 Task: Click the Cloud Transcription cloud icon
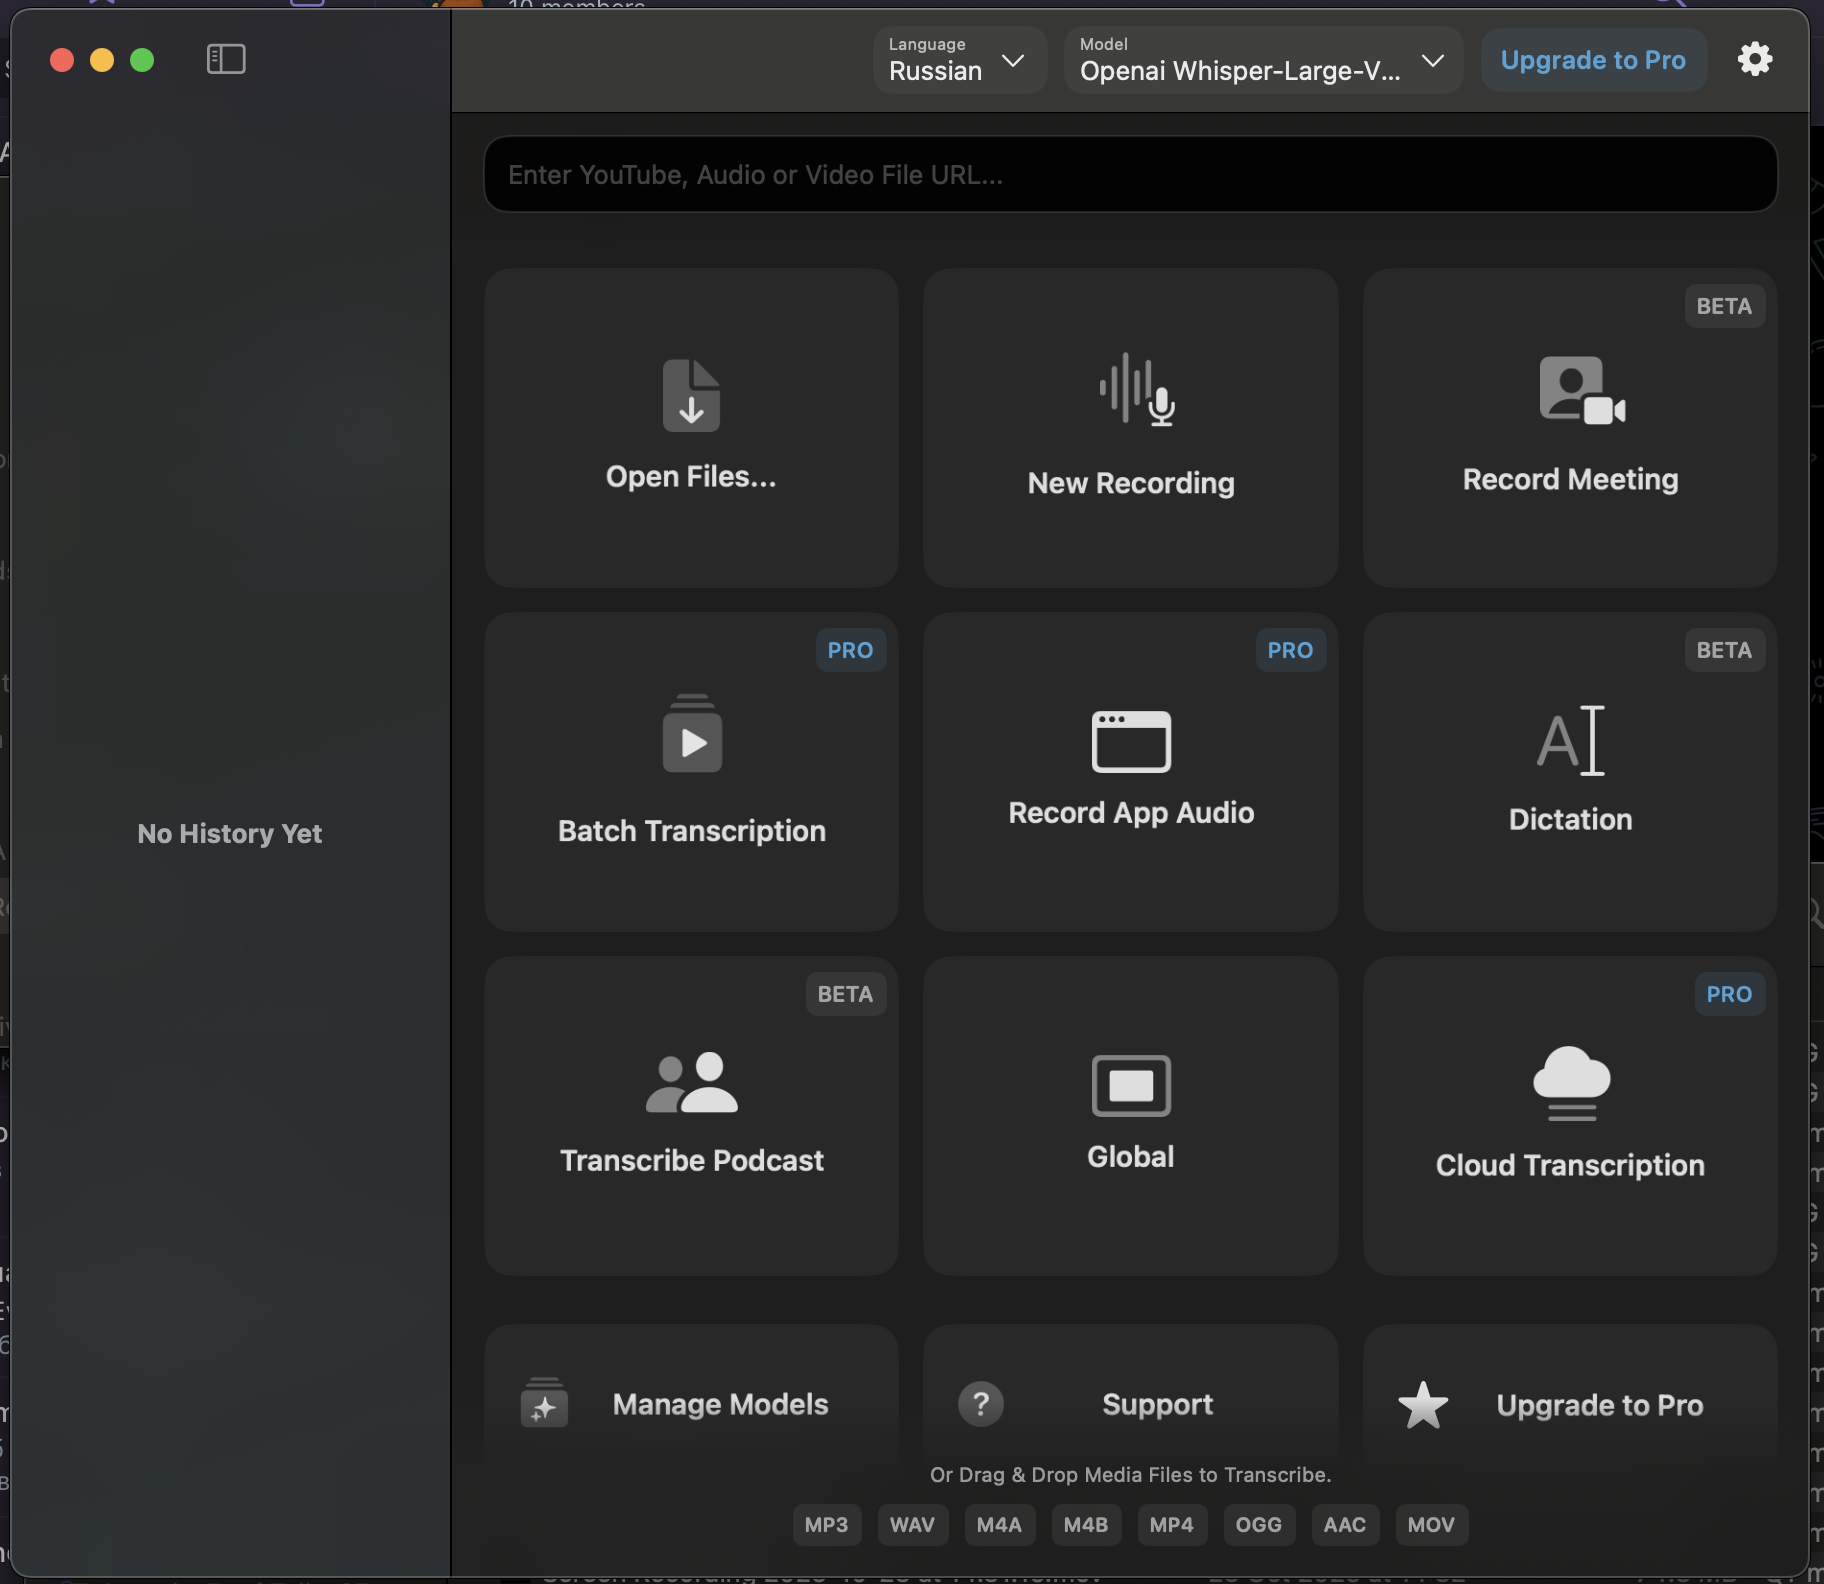1571,1083
